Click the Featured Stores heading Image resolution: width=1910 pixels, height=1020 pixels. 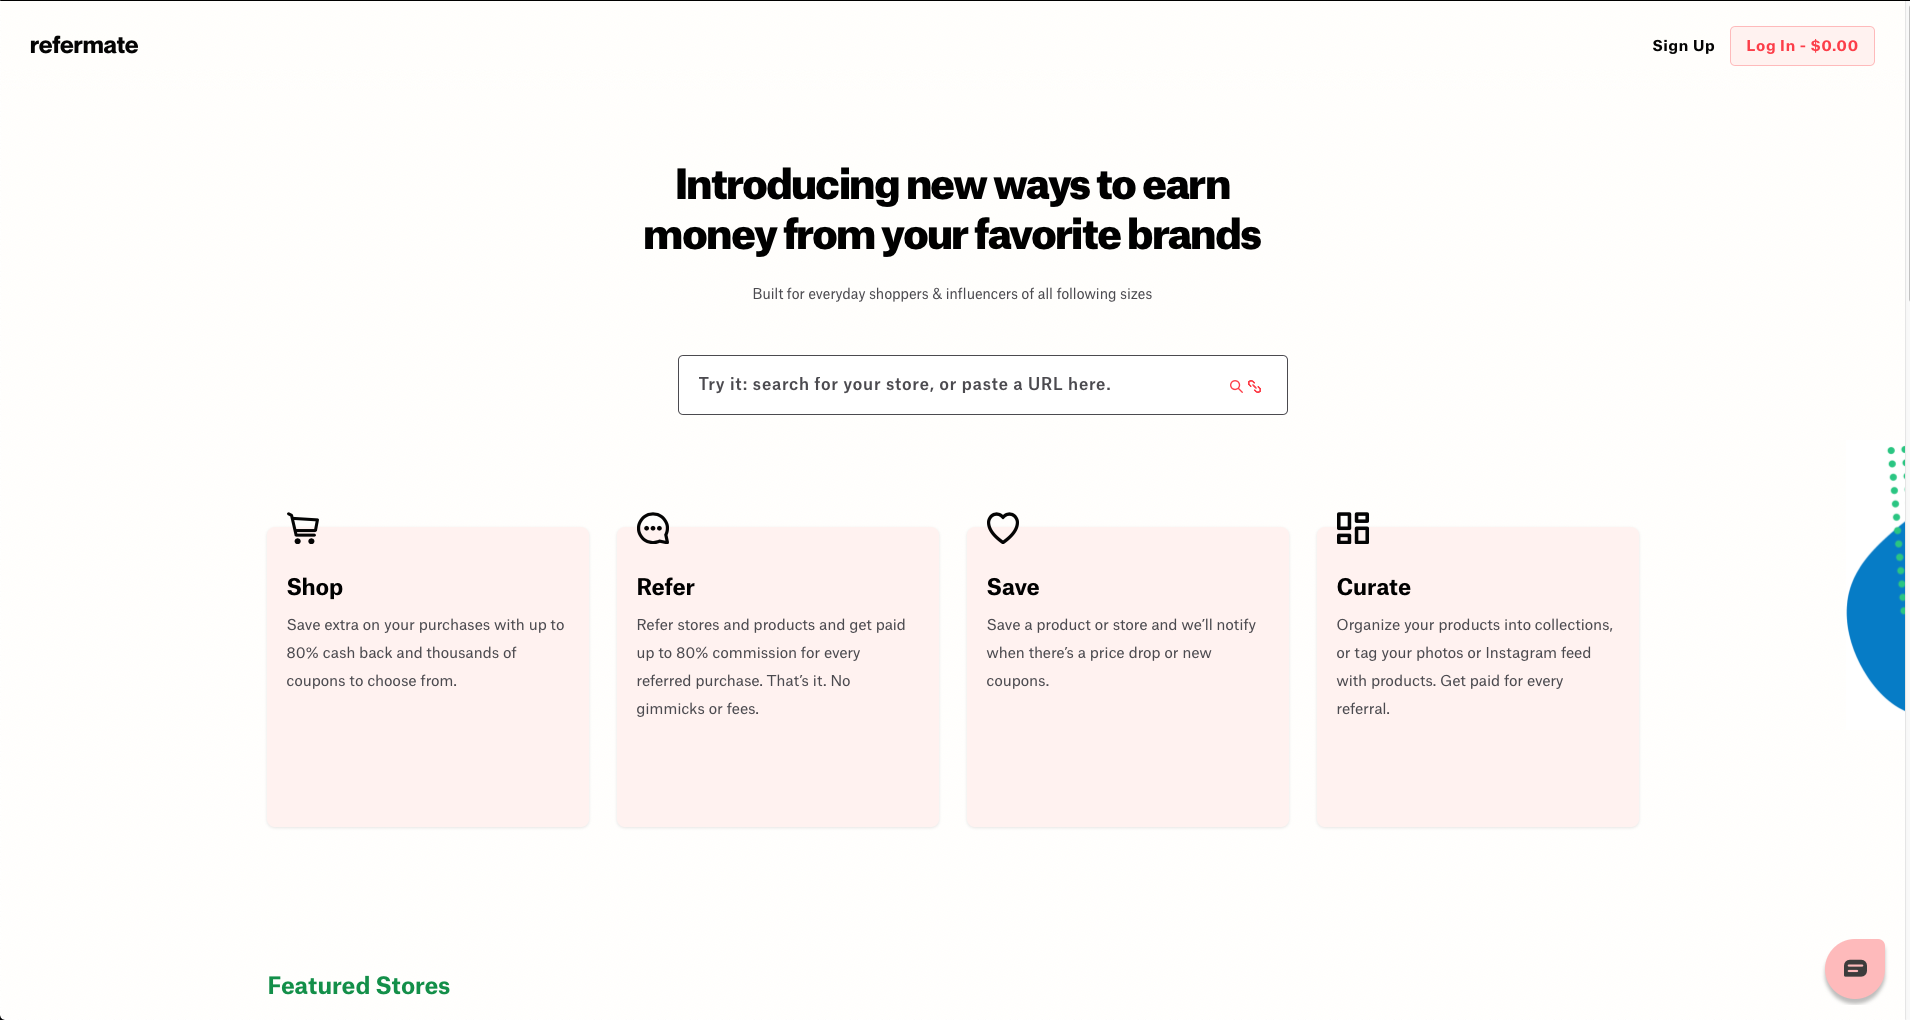pos(359,986)
